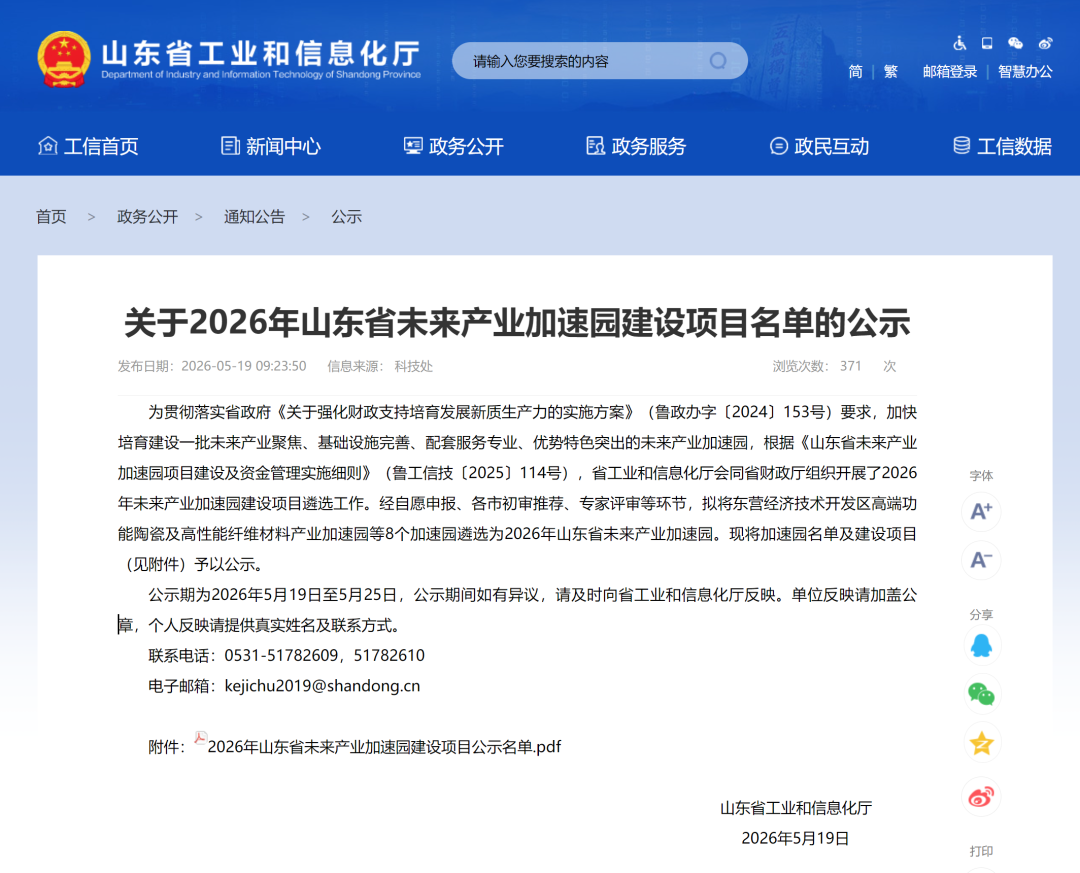The image size is (1080, 873).
Task: Open the 政民互动 menu item
Action: tap(831, 146)
